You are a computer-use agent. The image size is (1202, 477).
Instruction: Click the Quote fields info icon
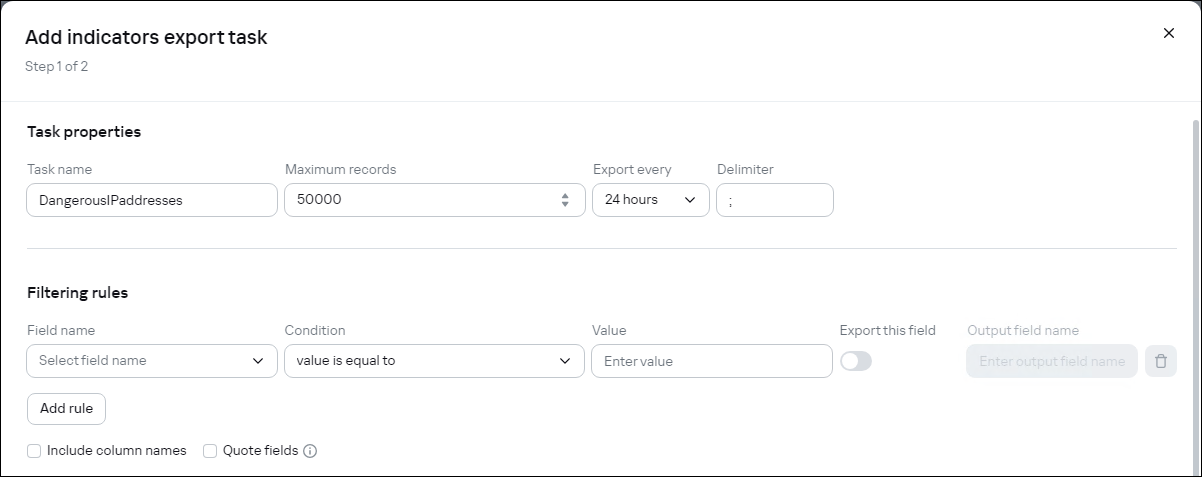click(310, 451)
